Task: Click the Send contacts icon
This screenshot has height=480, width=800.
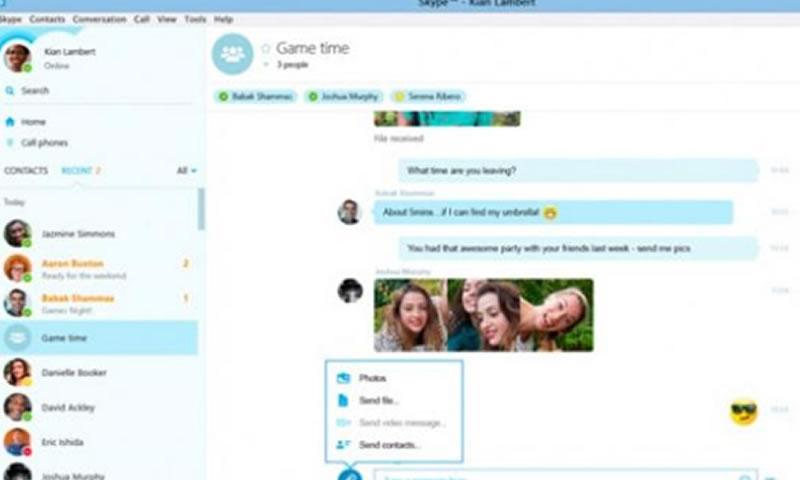Action: click(343, 445)
